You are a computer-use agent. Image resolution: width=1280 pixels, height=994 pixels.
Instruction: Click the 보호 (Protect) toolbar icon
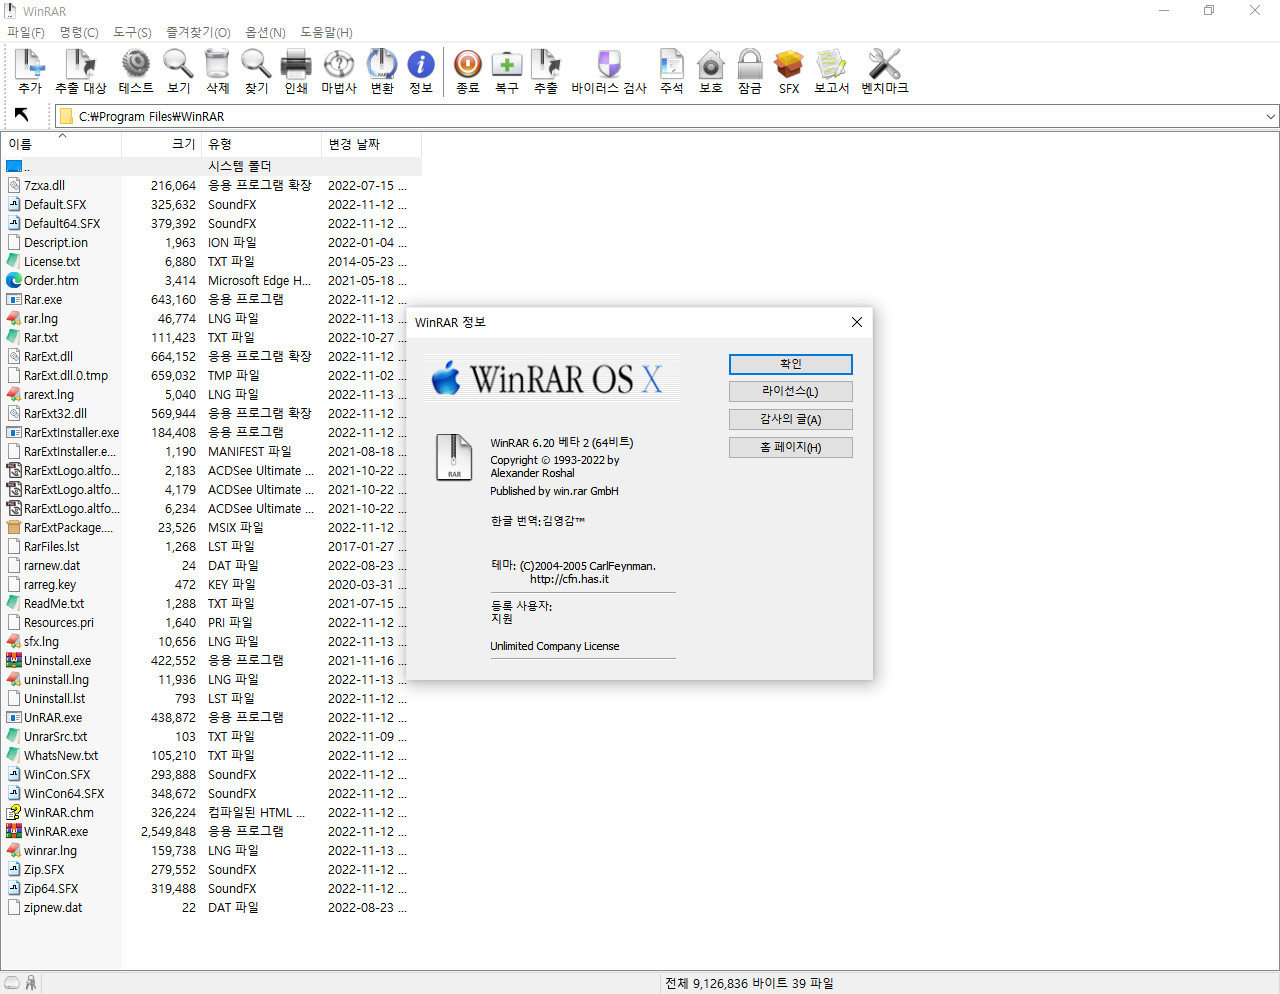tap(711, 64)
